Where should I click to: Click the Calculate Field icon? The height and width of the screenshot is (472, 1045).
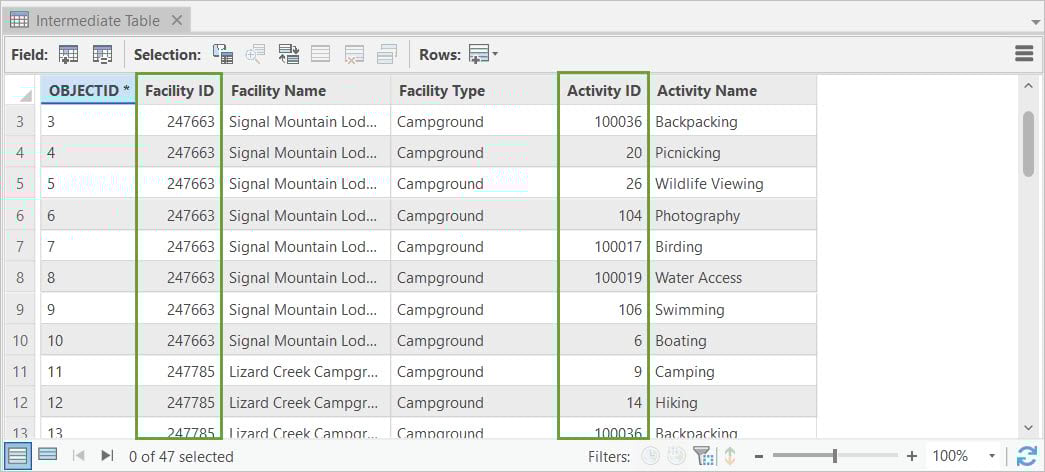(103, 54)
